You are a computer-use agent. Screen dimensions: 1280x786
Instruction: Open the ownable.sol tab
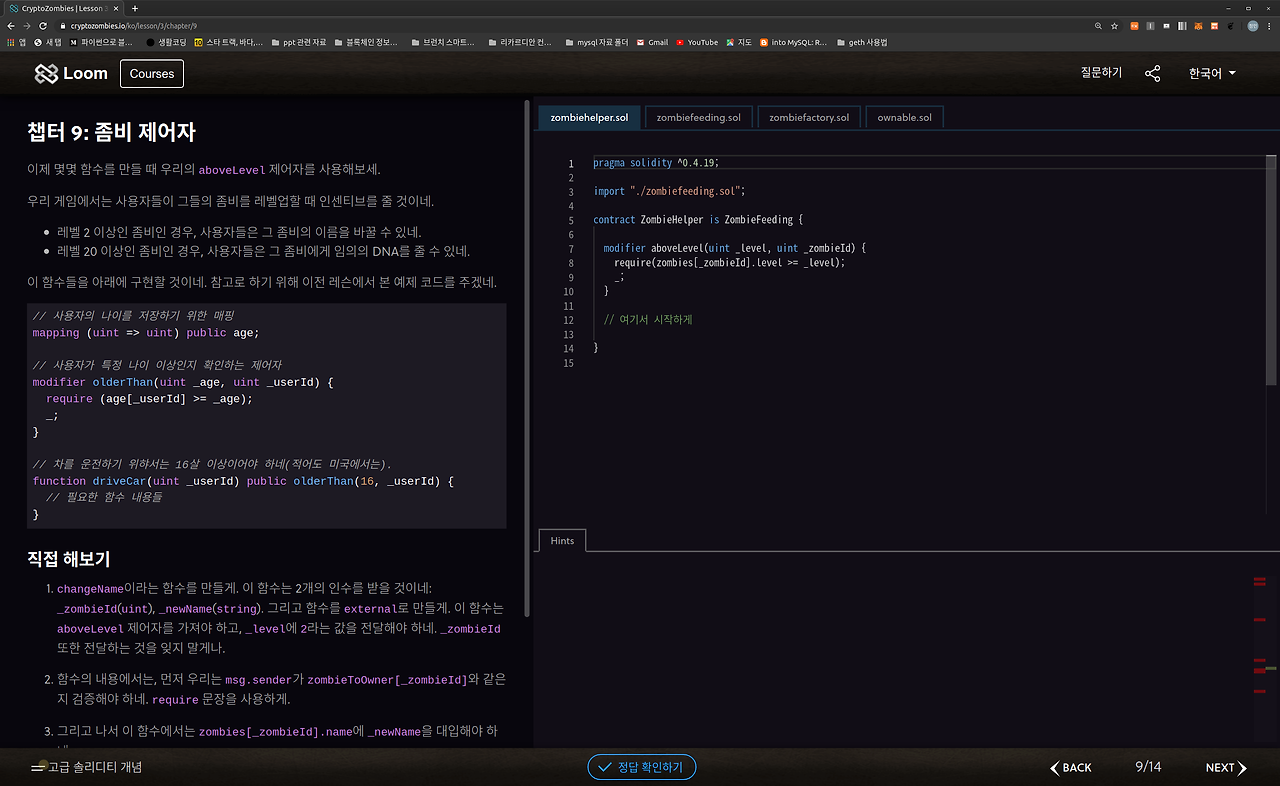point(904,117)
